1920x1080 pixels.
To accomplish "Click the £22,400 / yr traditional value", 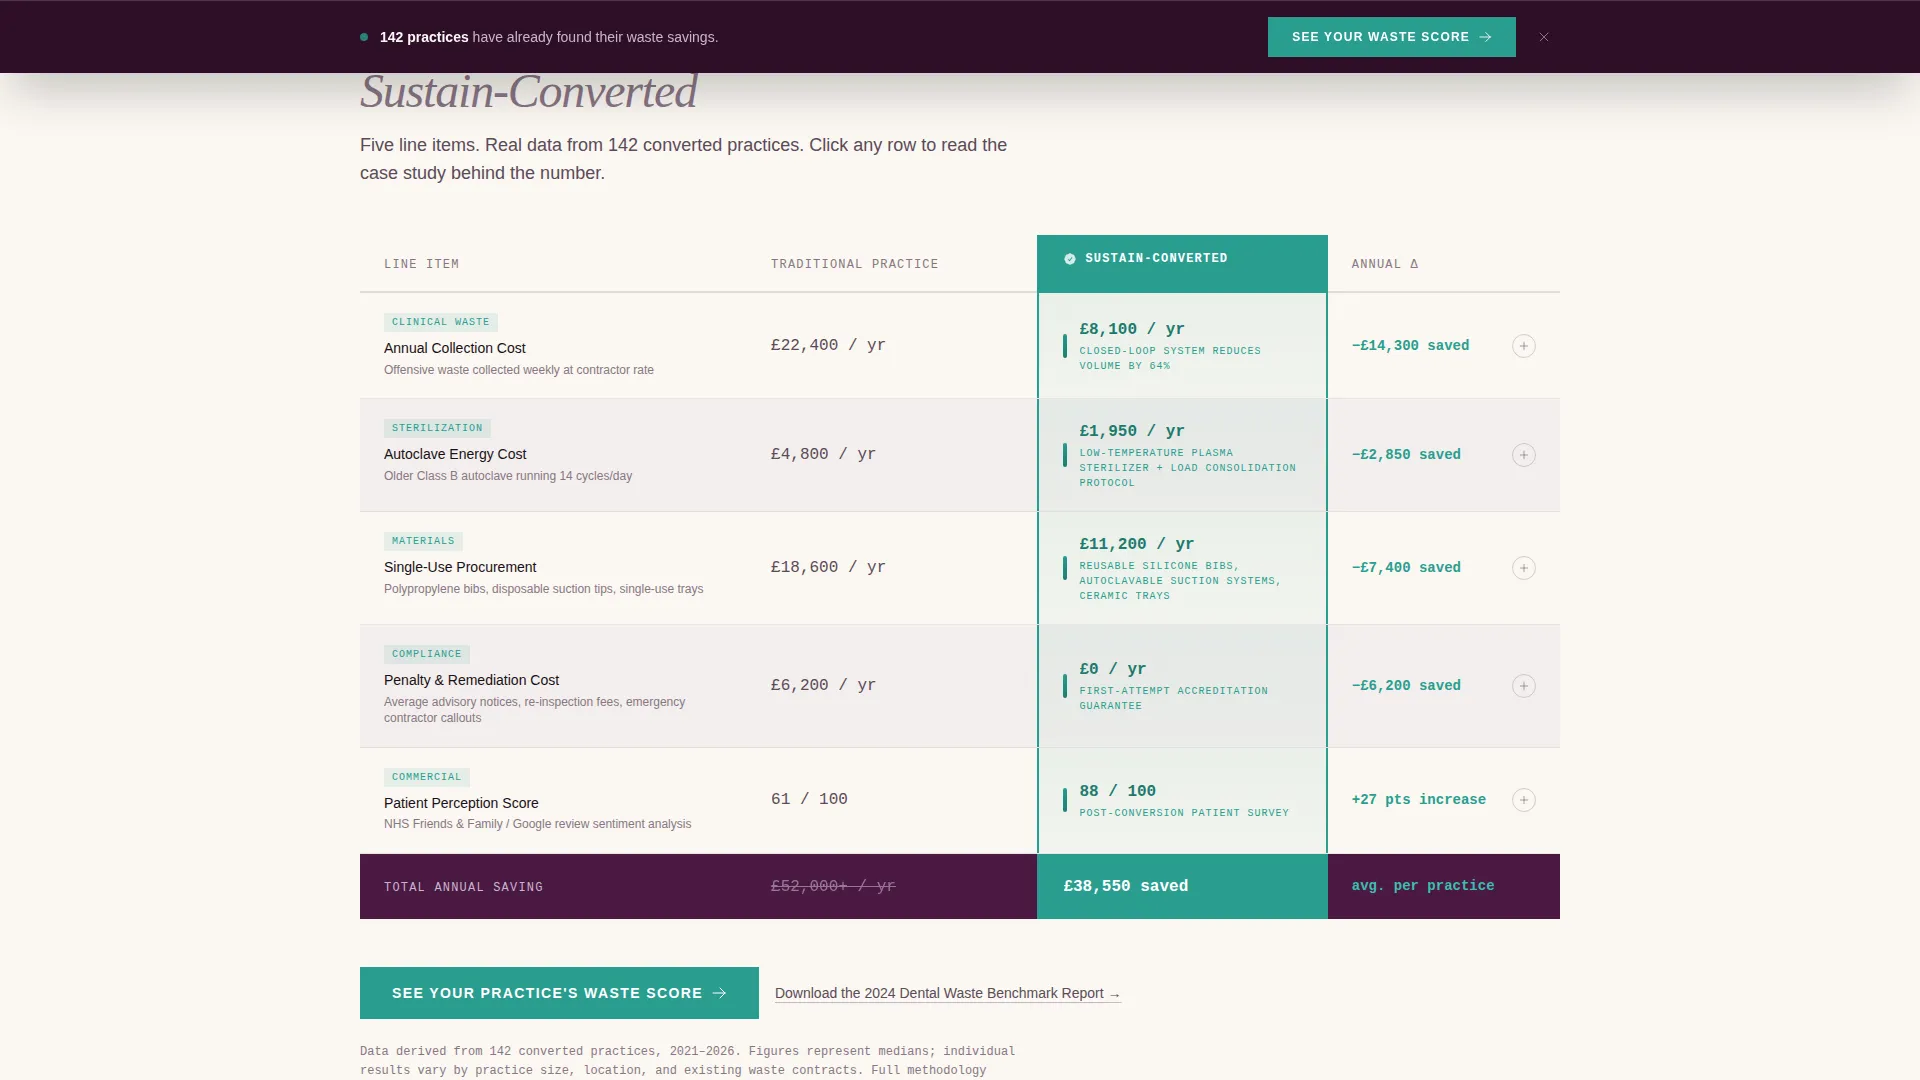I will [x=828, y=345].
